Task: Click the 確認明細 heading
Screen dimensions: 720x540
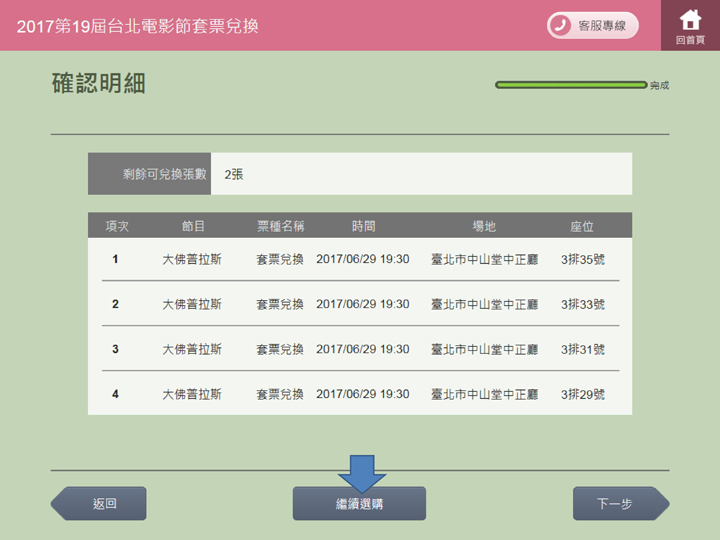Action: [98, 83]
